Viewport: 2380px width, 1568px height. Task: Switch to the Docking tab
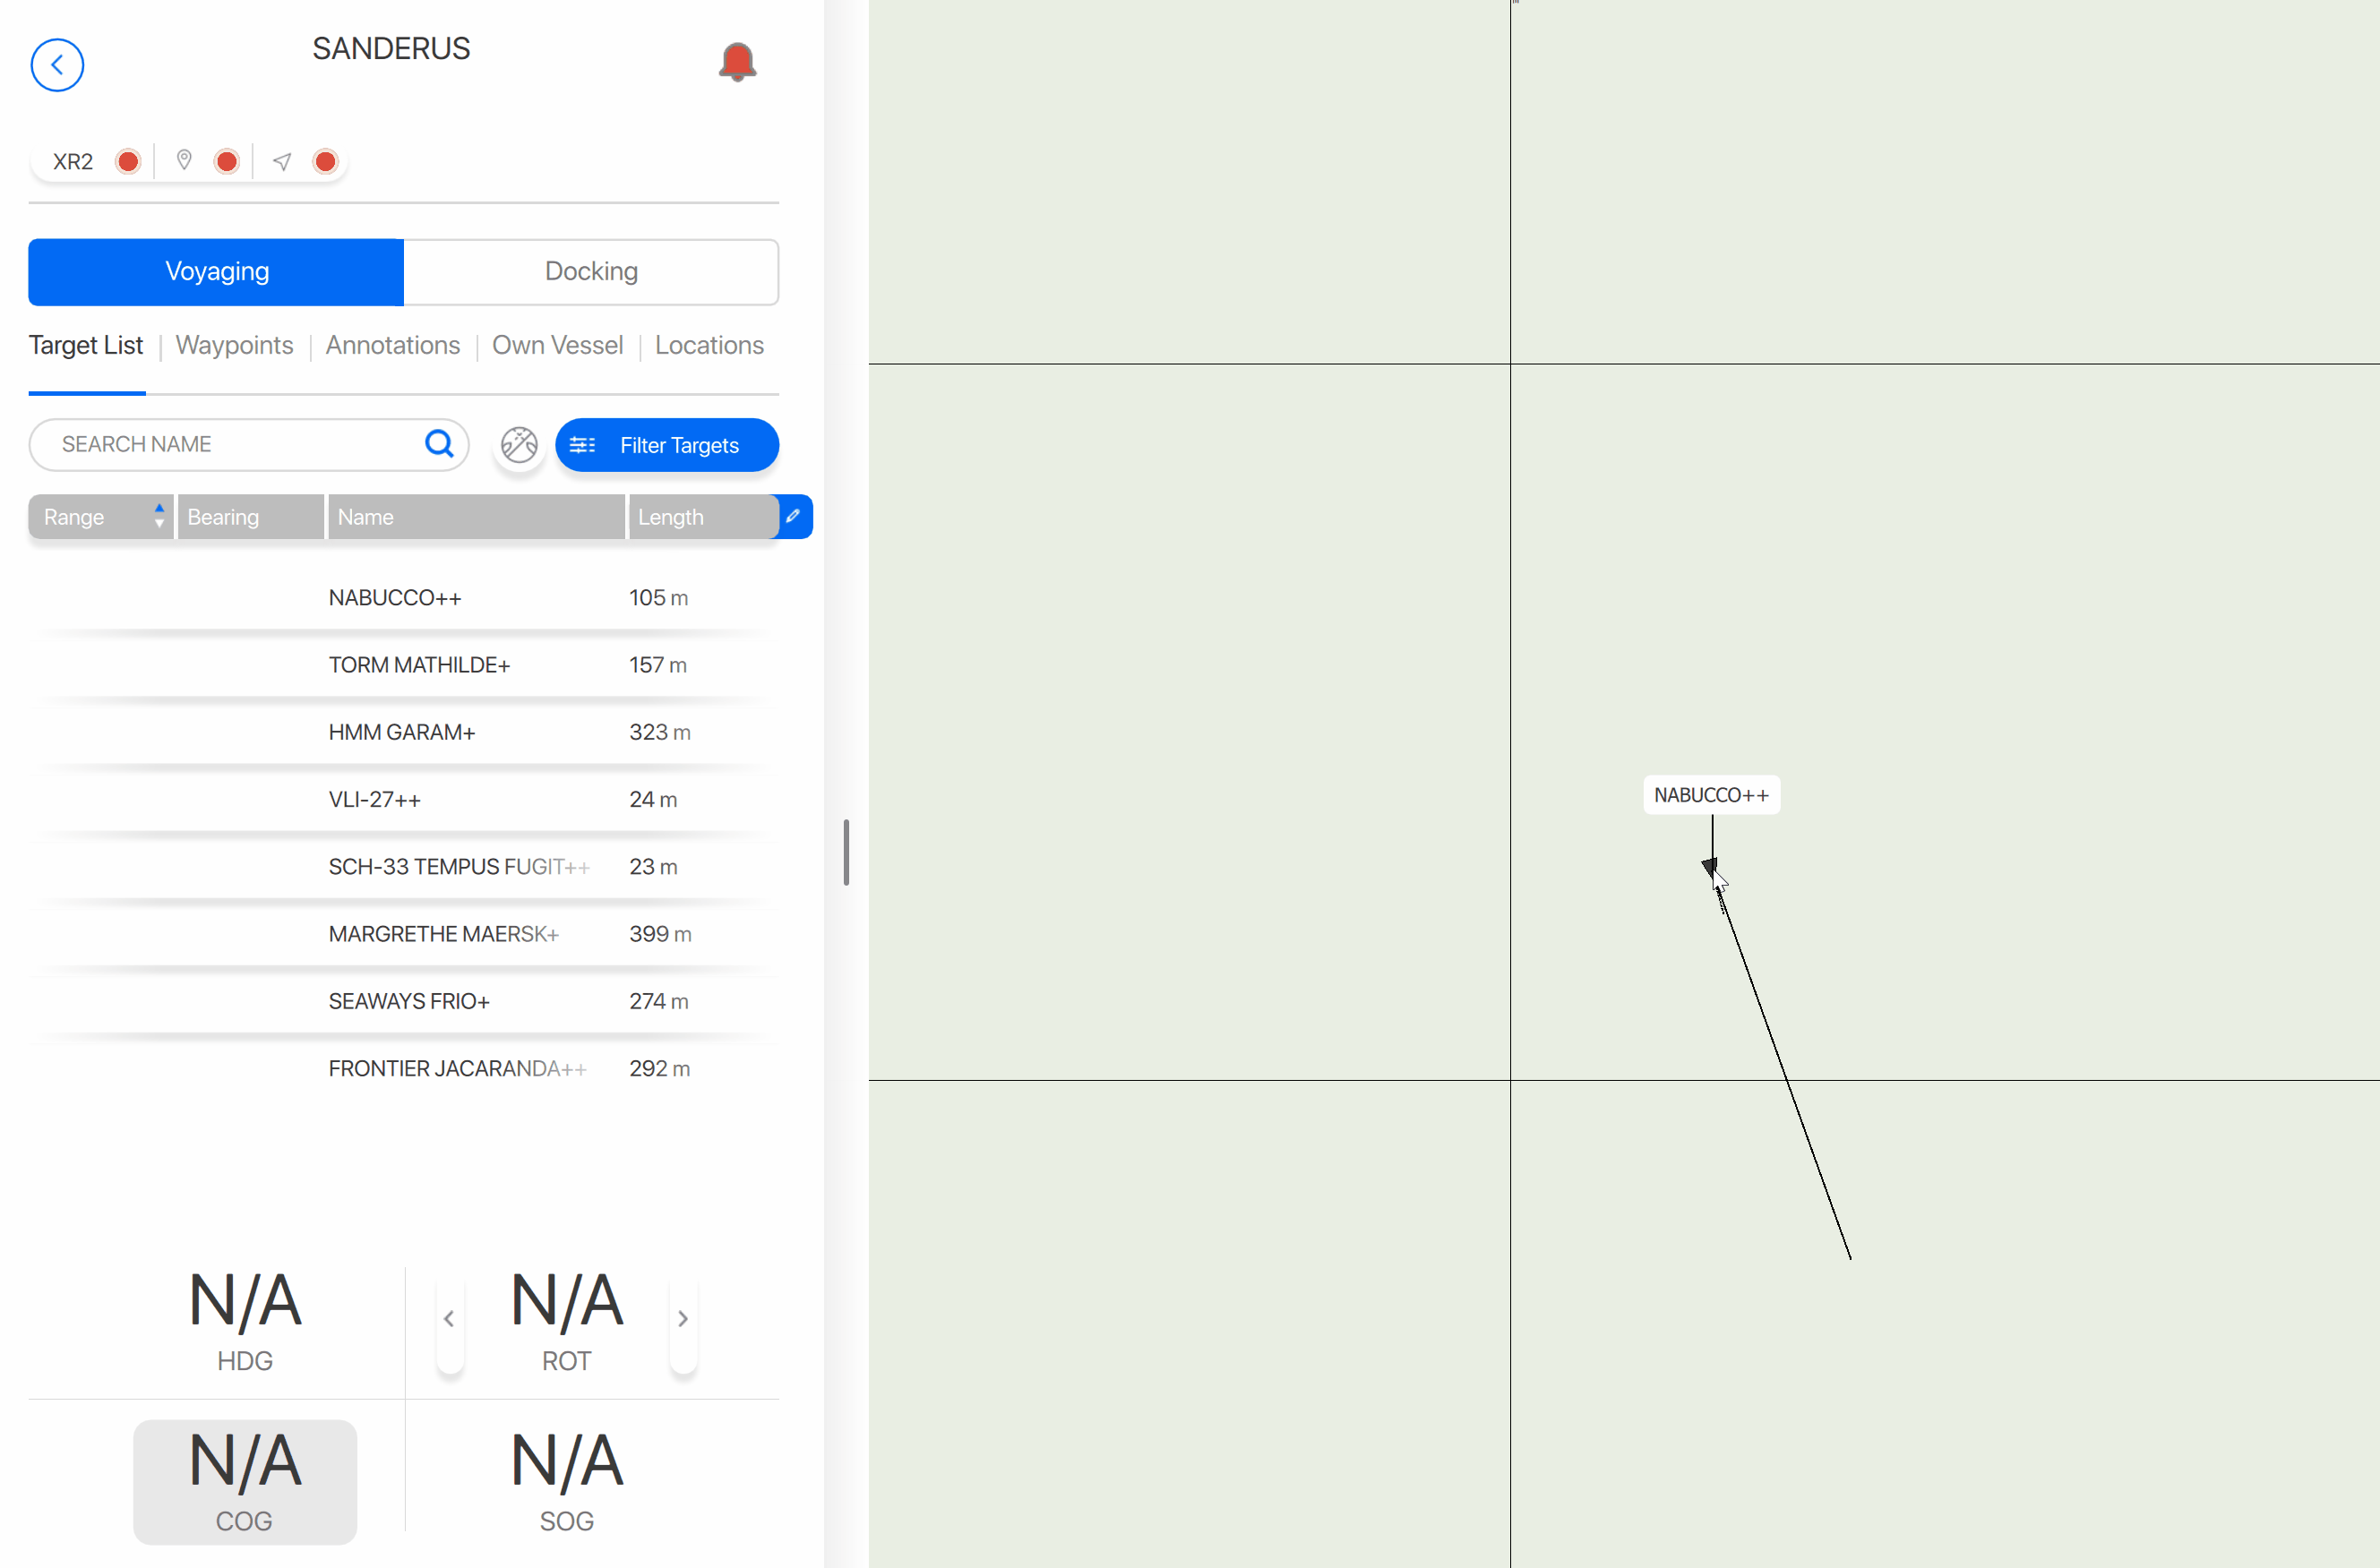point(591,271)
